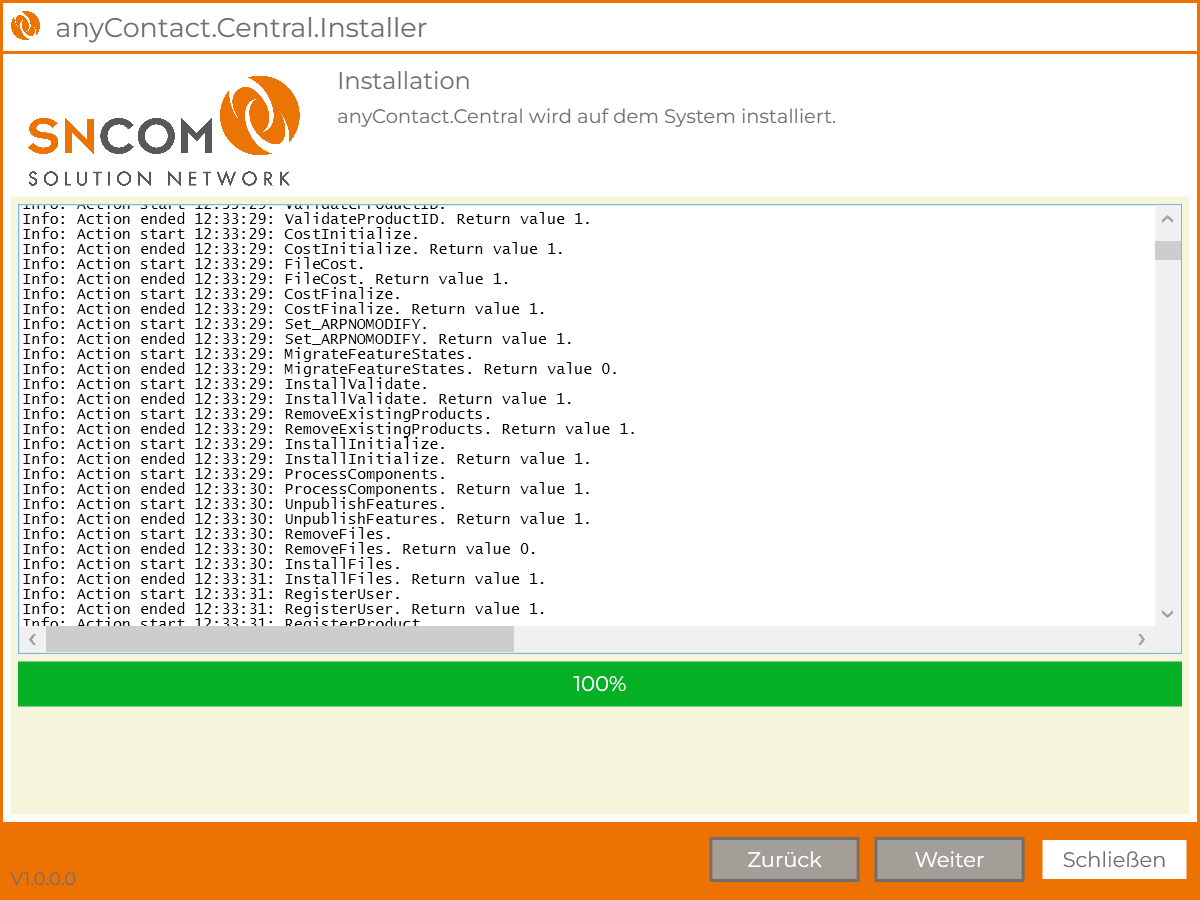Click the V1.0.0.0 version label

43,879
